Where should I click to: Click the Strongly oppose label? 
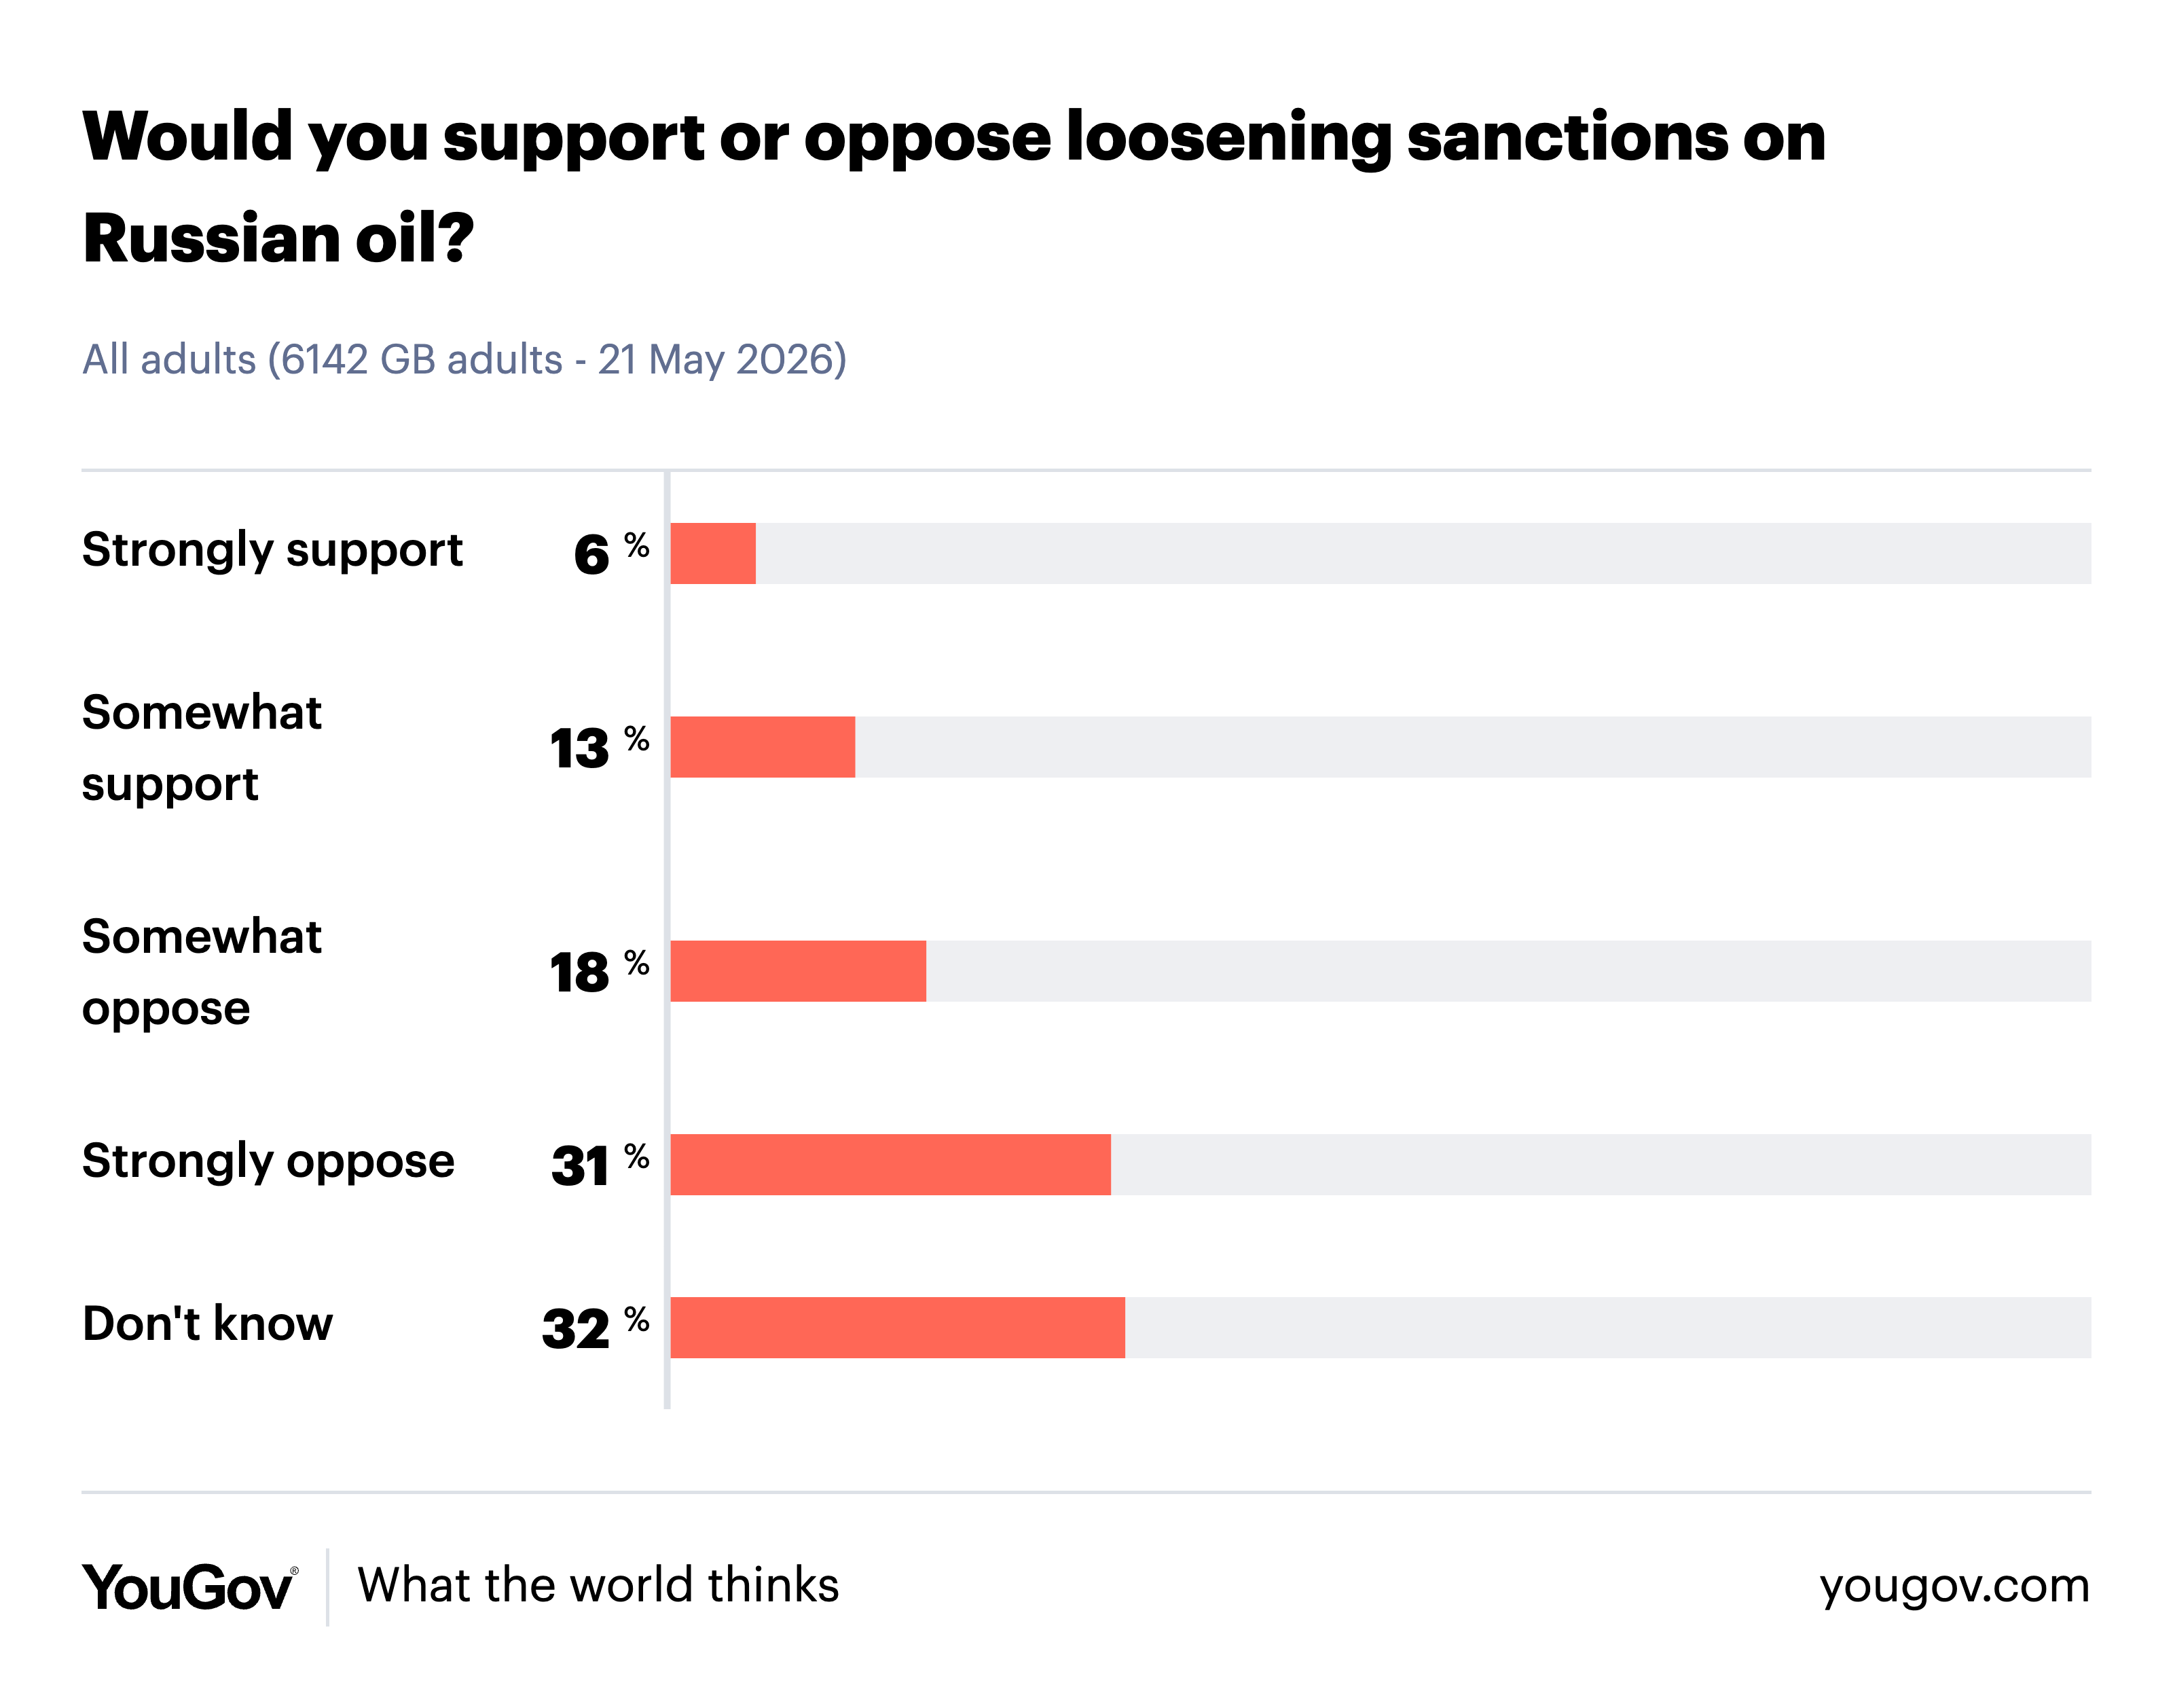268,1163
